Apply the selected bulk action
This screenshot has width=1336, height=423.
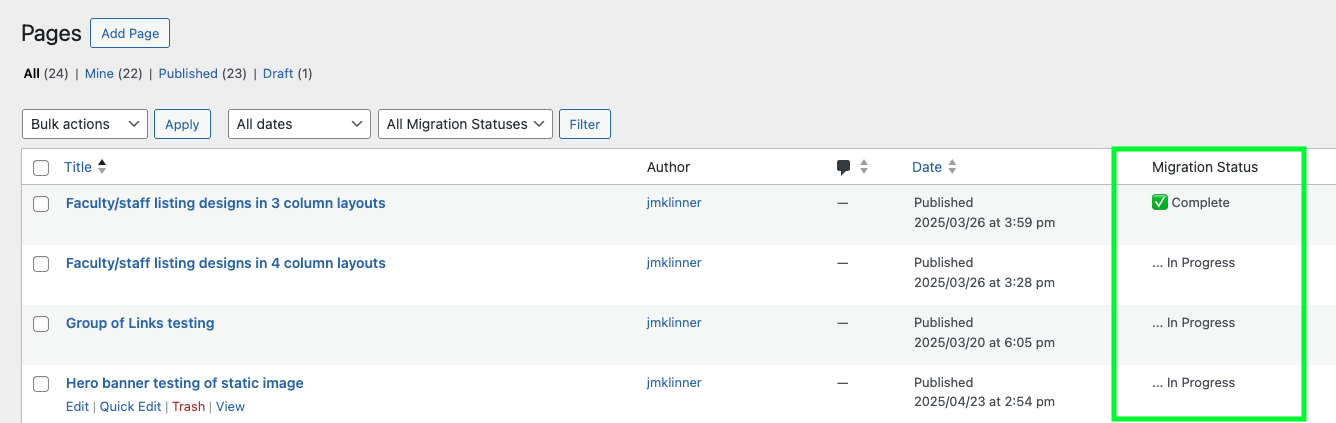[x=182, y=124]
